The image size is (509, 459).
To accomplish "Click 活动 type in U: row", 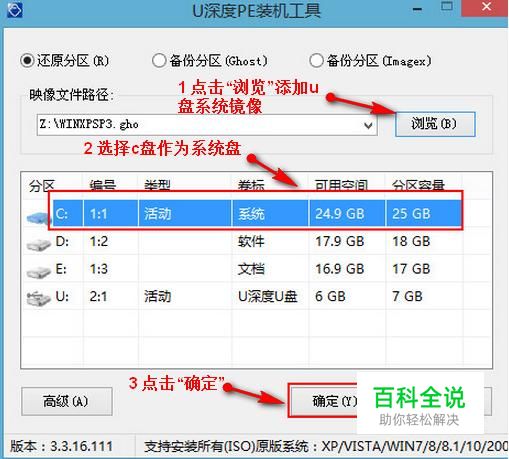I will [158, 296].
